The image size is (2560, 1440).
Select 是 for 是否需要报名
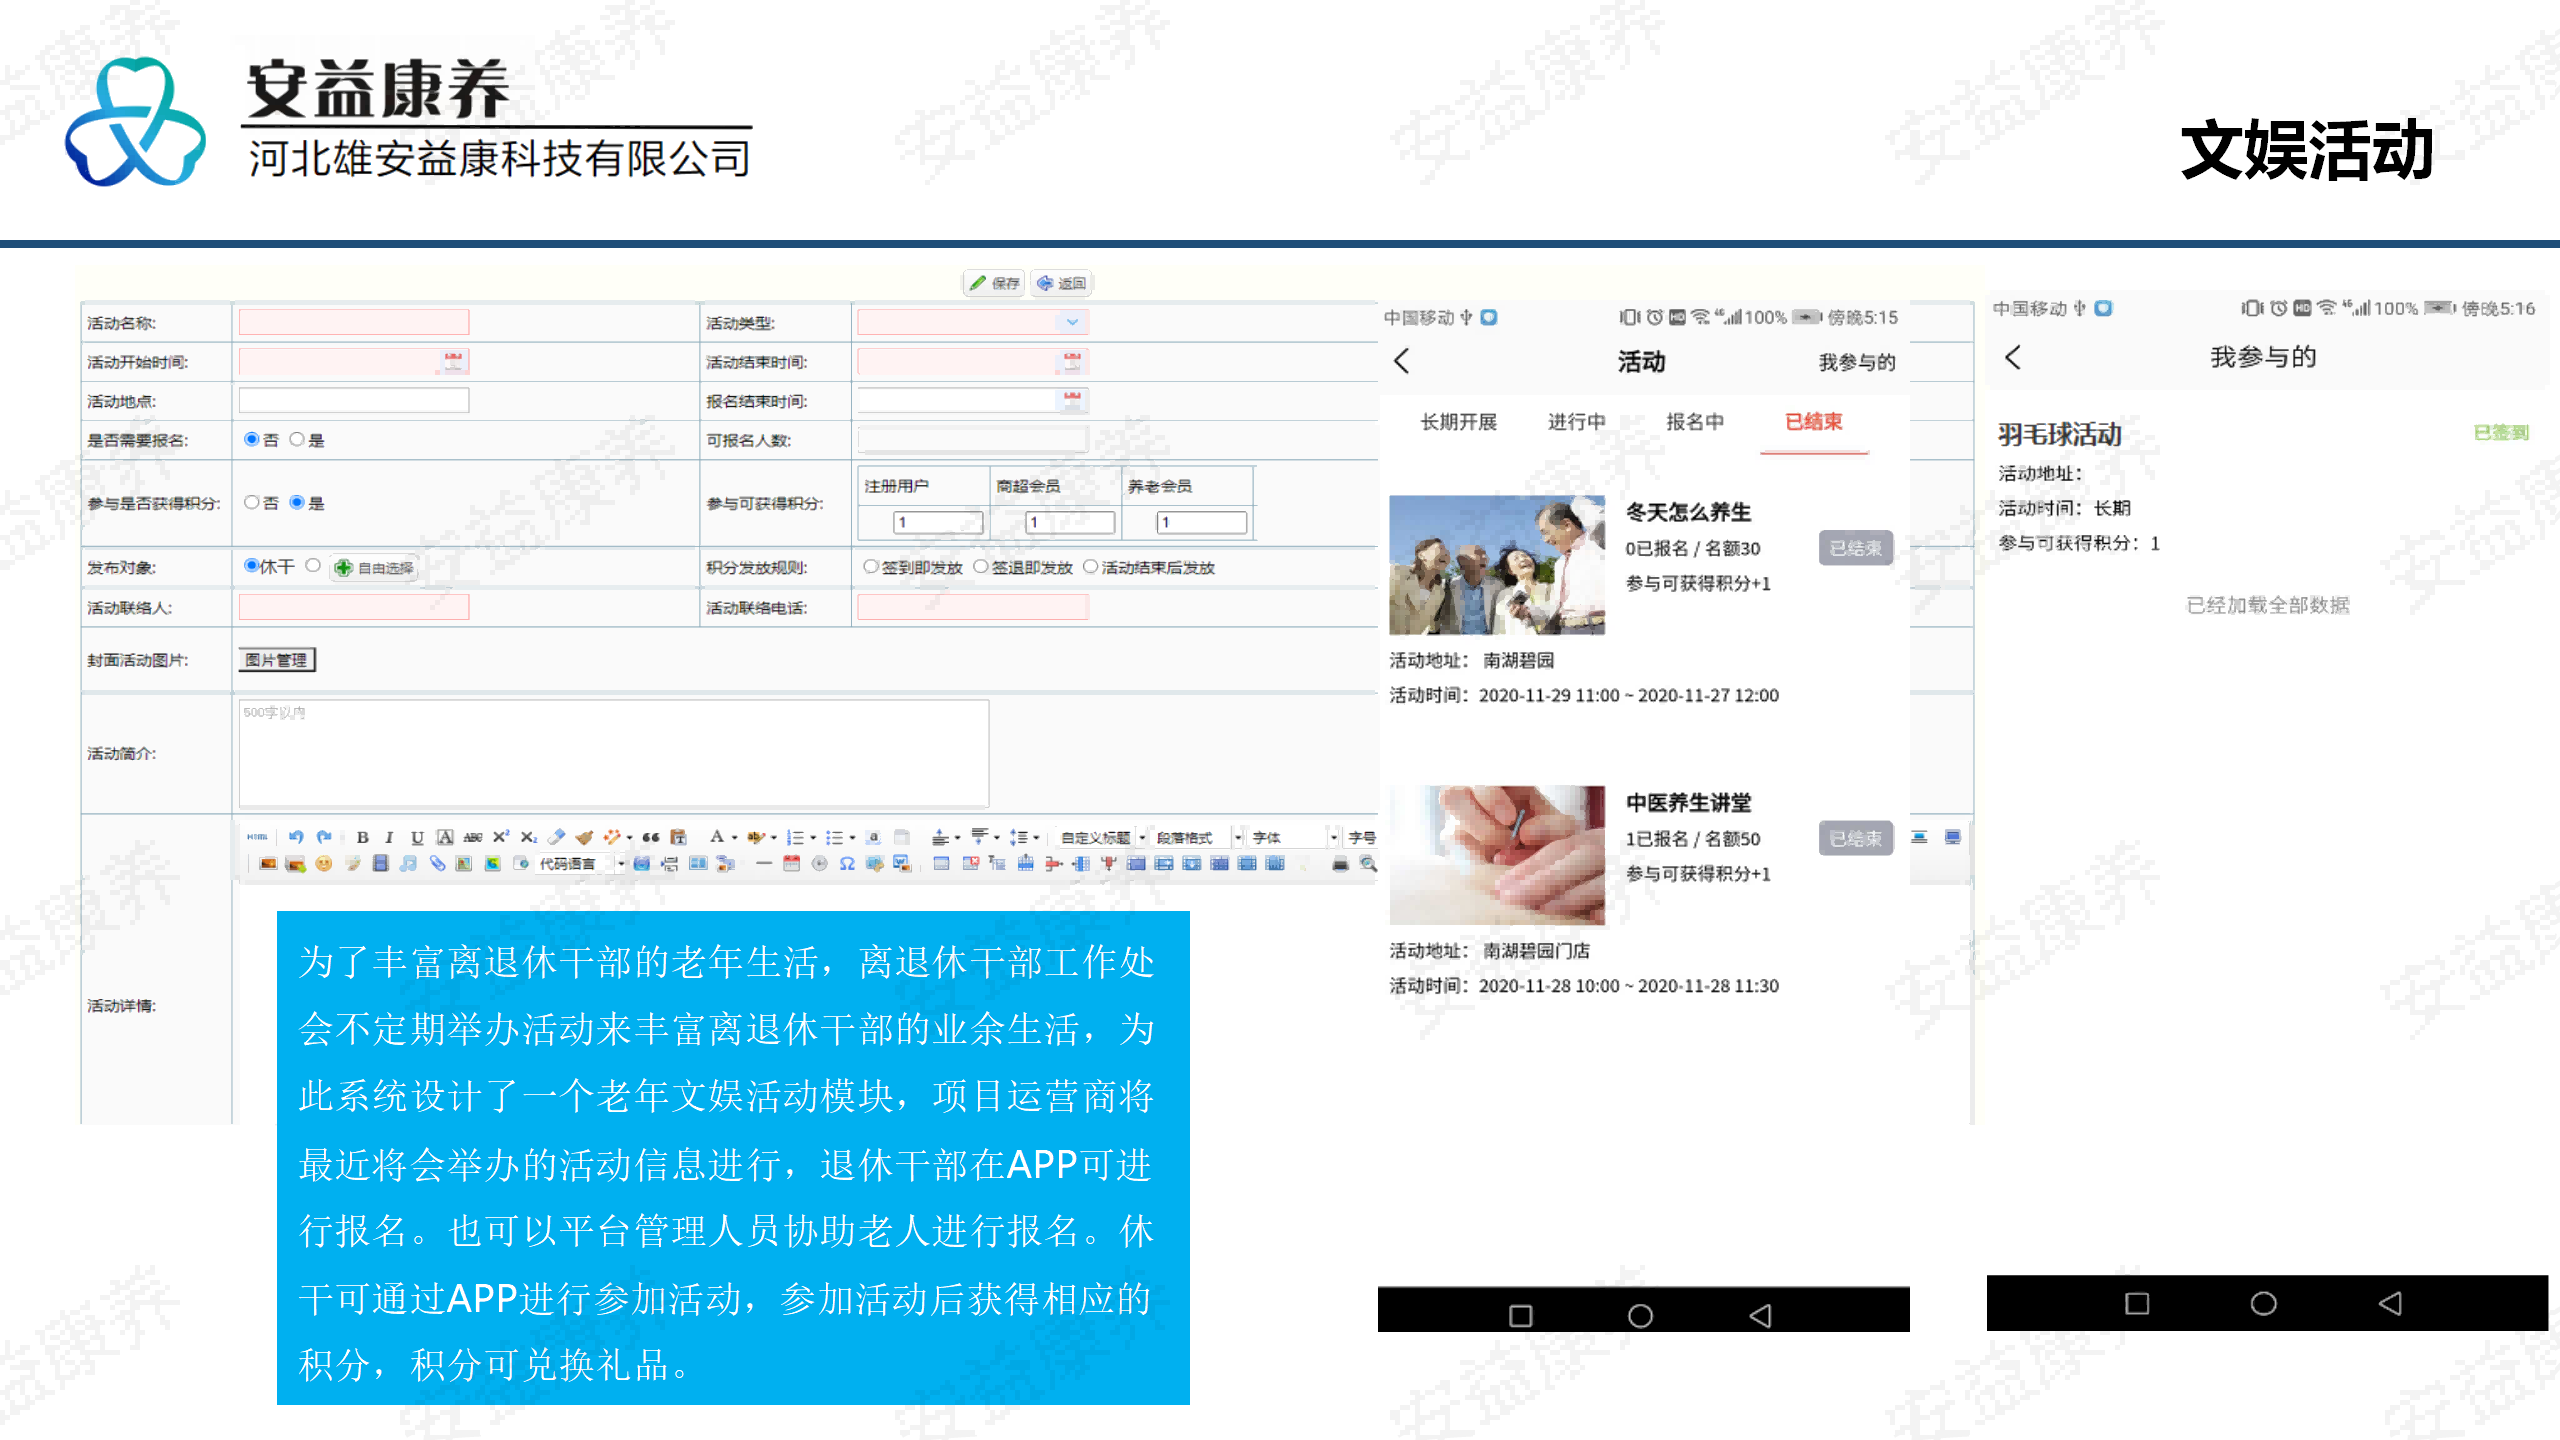tap(297, 439)
